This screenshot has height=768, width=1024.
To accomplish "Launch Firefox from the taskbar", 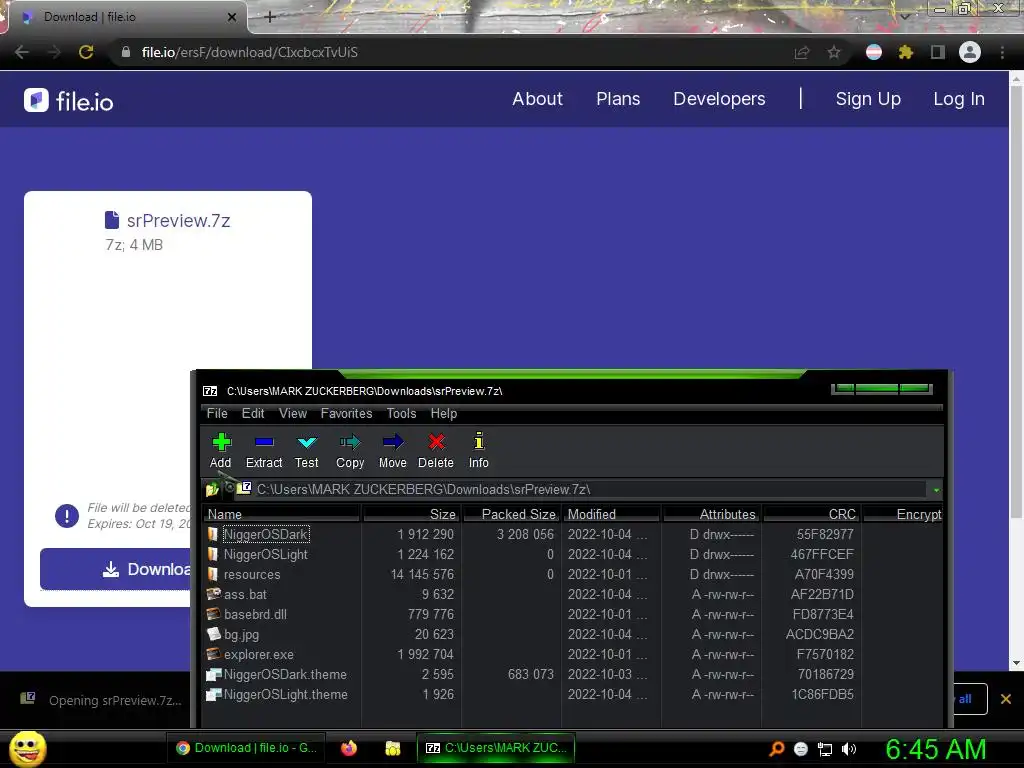I will (x=349, y=748).
